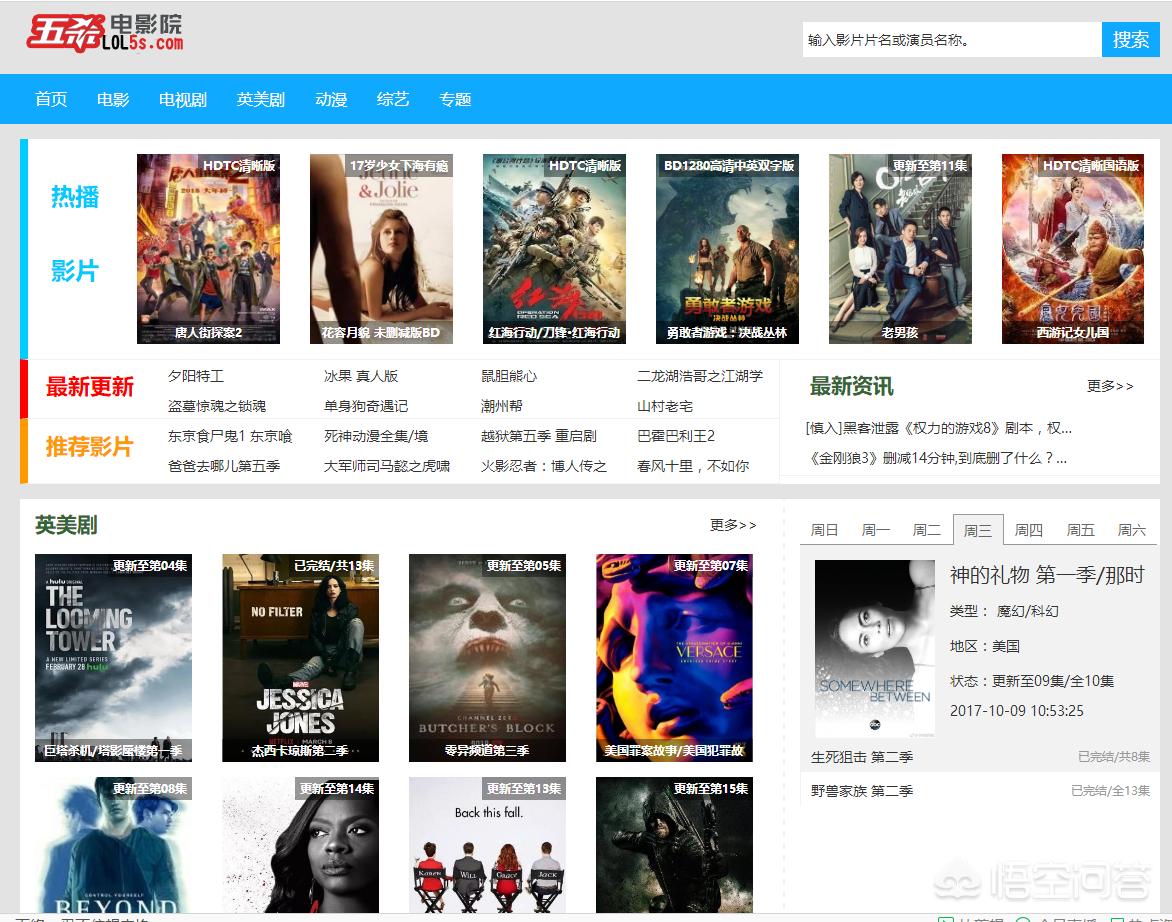Open the 金刚狼3 cut 14 minutes news
Image resolution: width=1172 pixels, height=922 pixels.
(937, 458)
